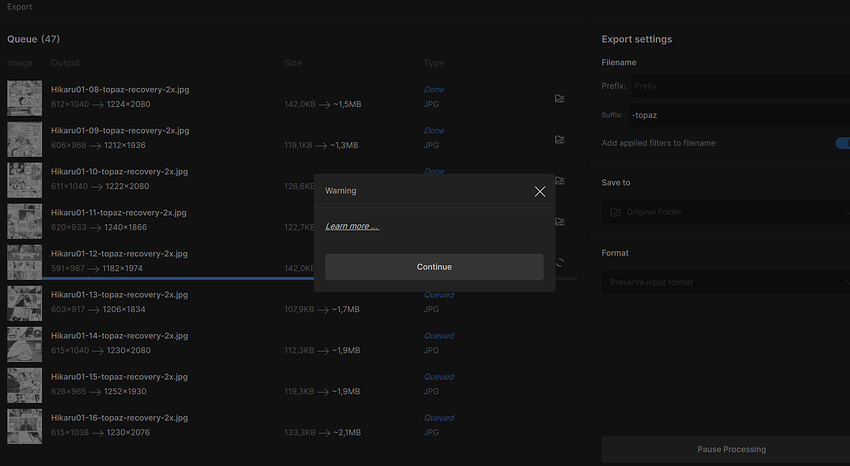Follow the Learn more link
The image size is (850, 466).
[352, 226]
